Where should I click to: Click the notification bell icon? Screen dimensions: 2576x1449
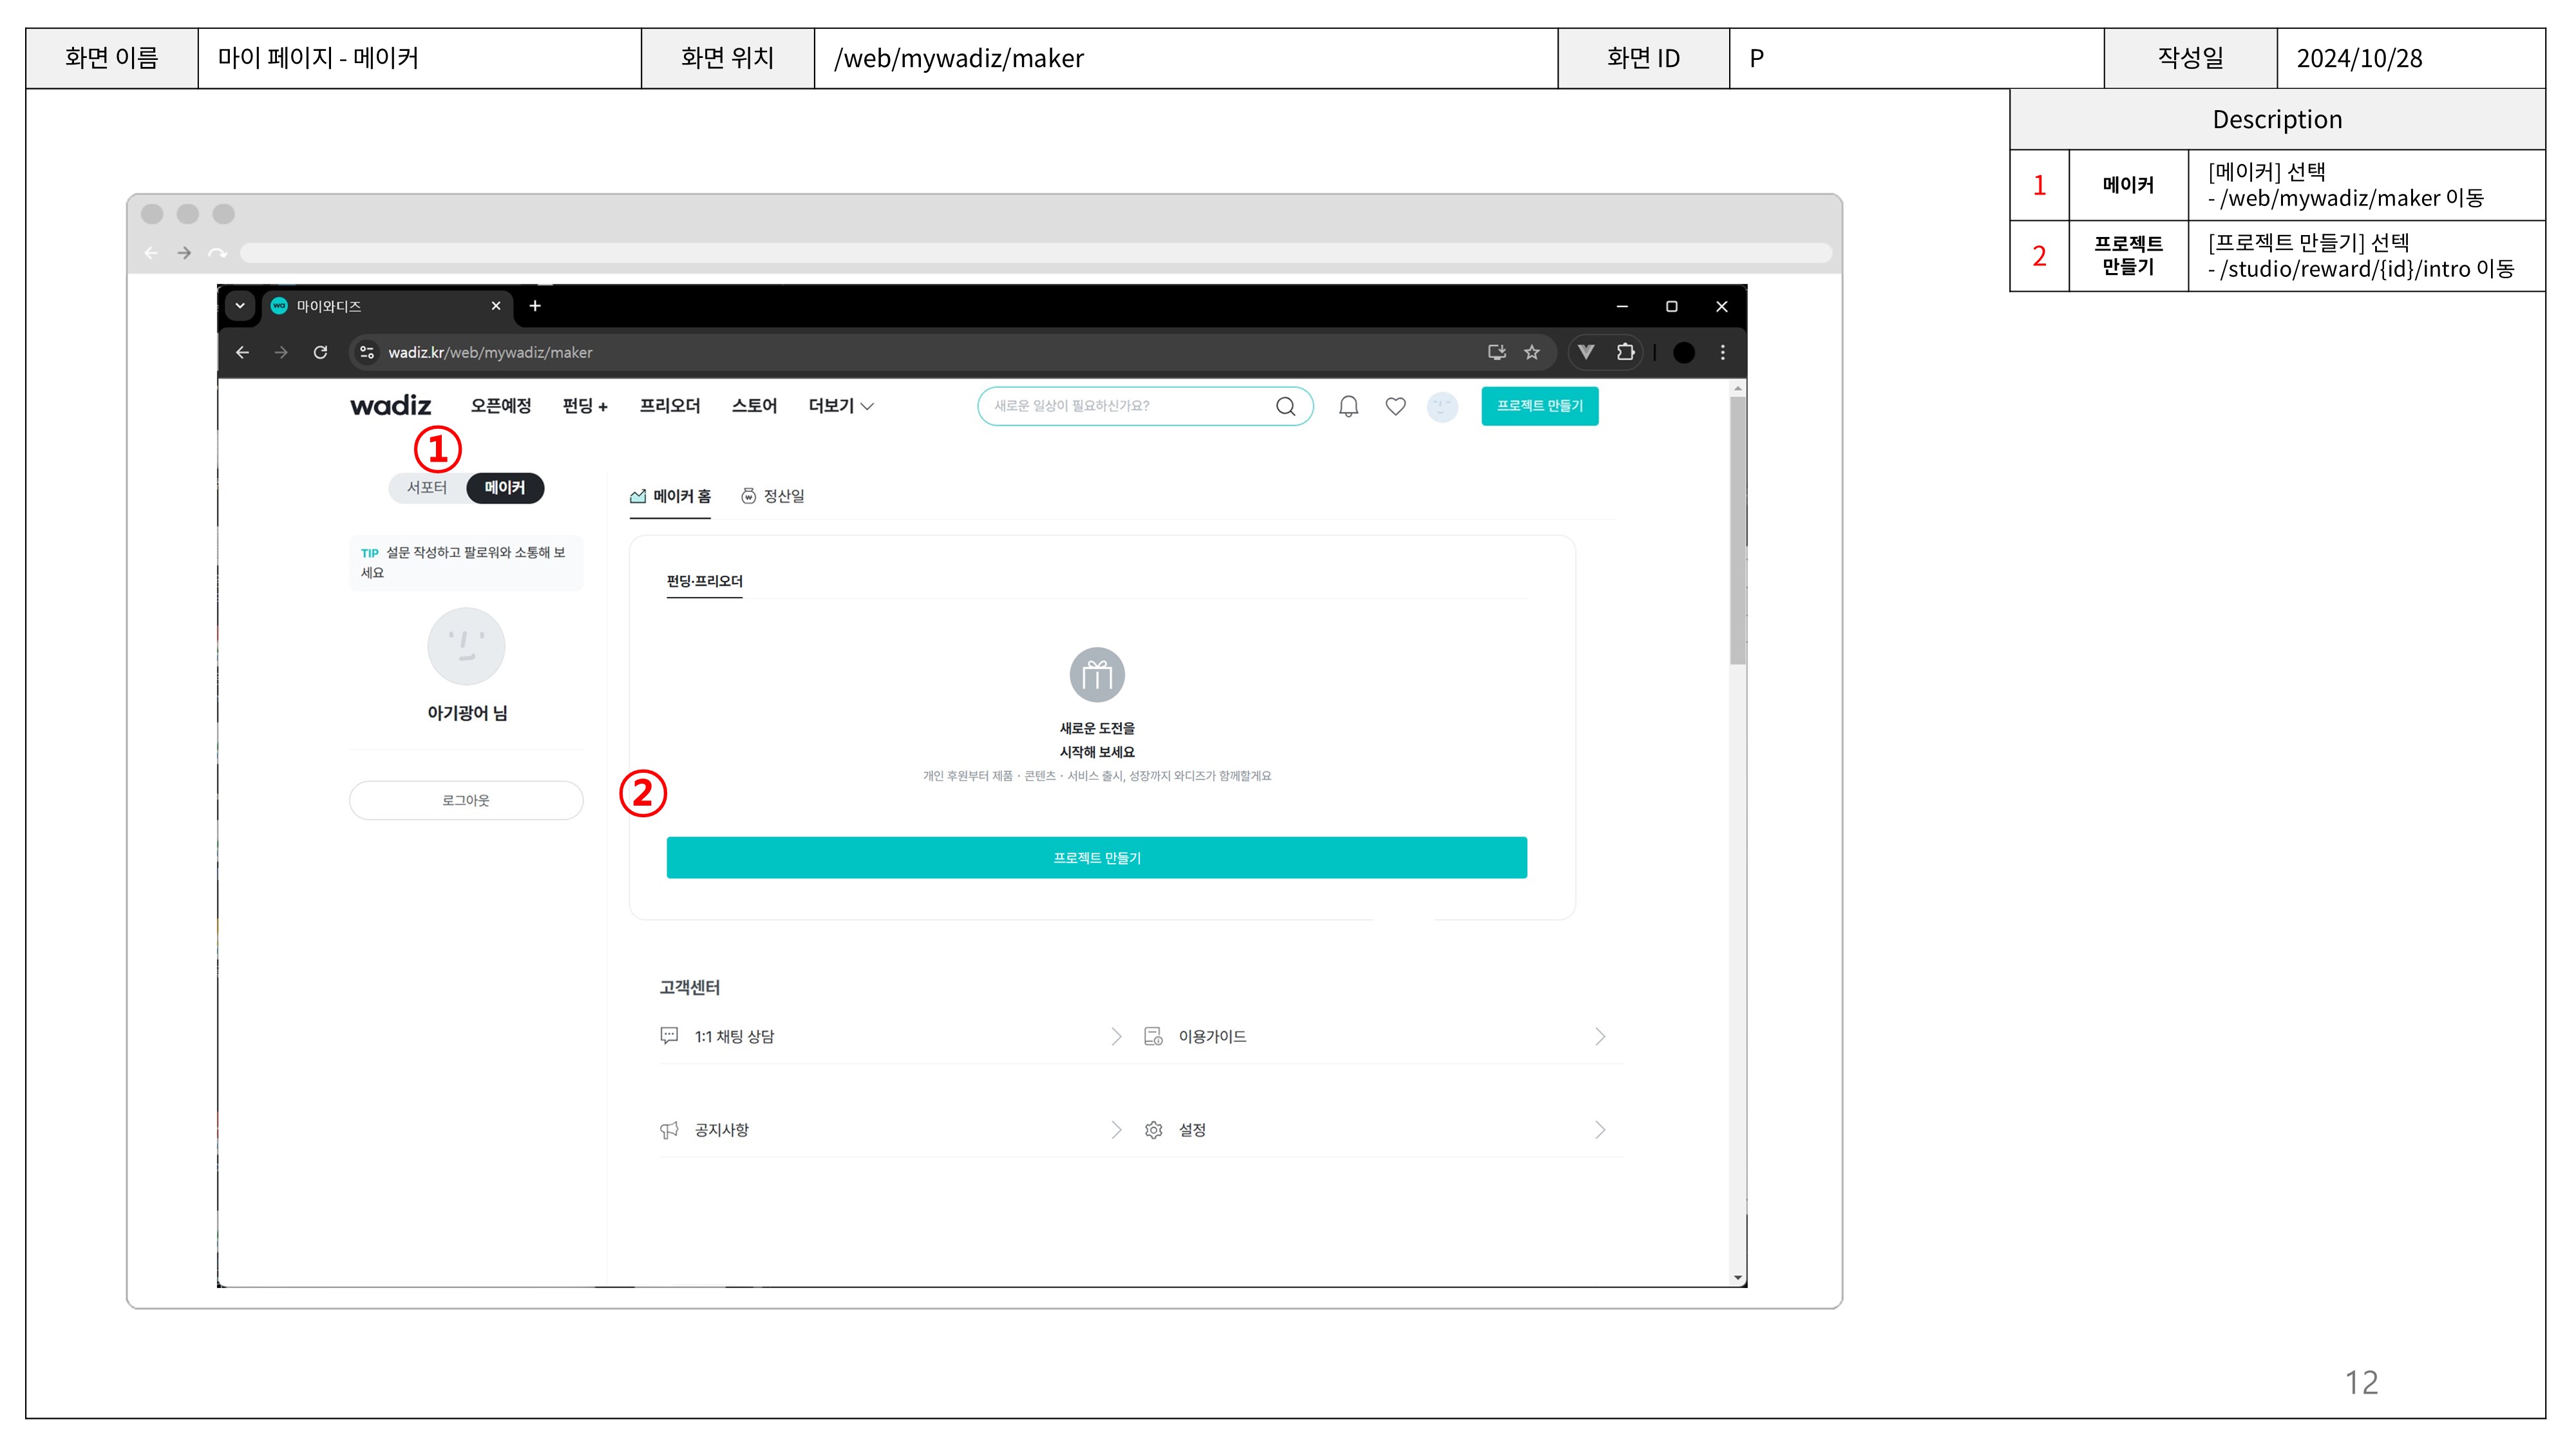(x=1348, y=406)
